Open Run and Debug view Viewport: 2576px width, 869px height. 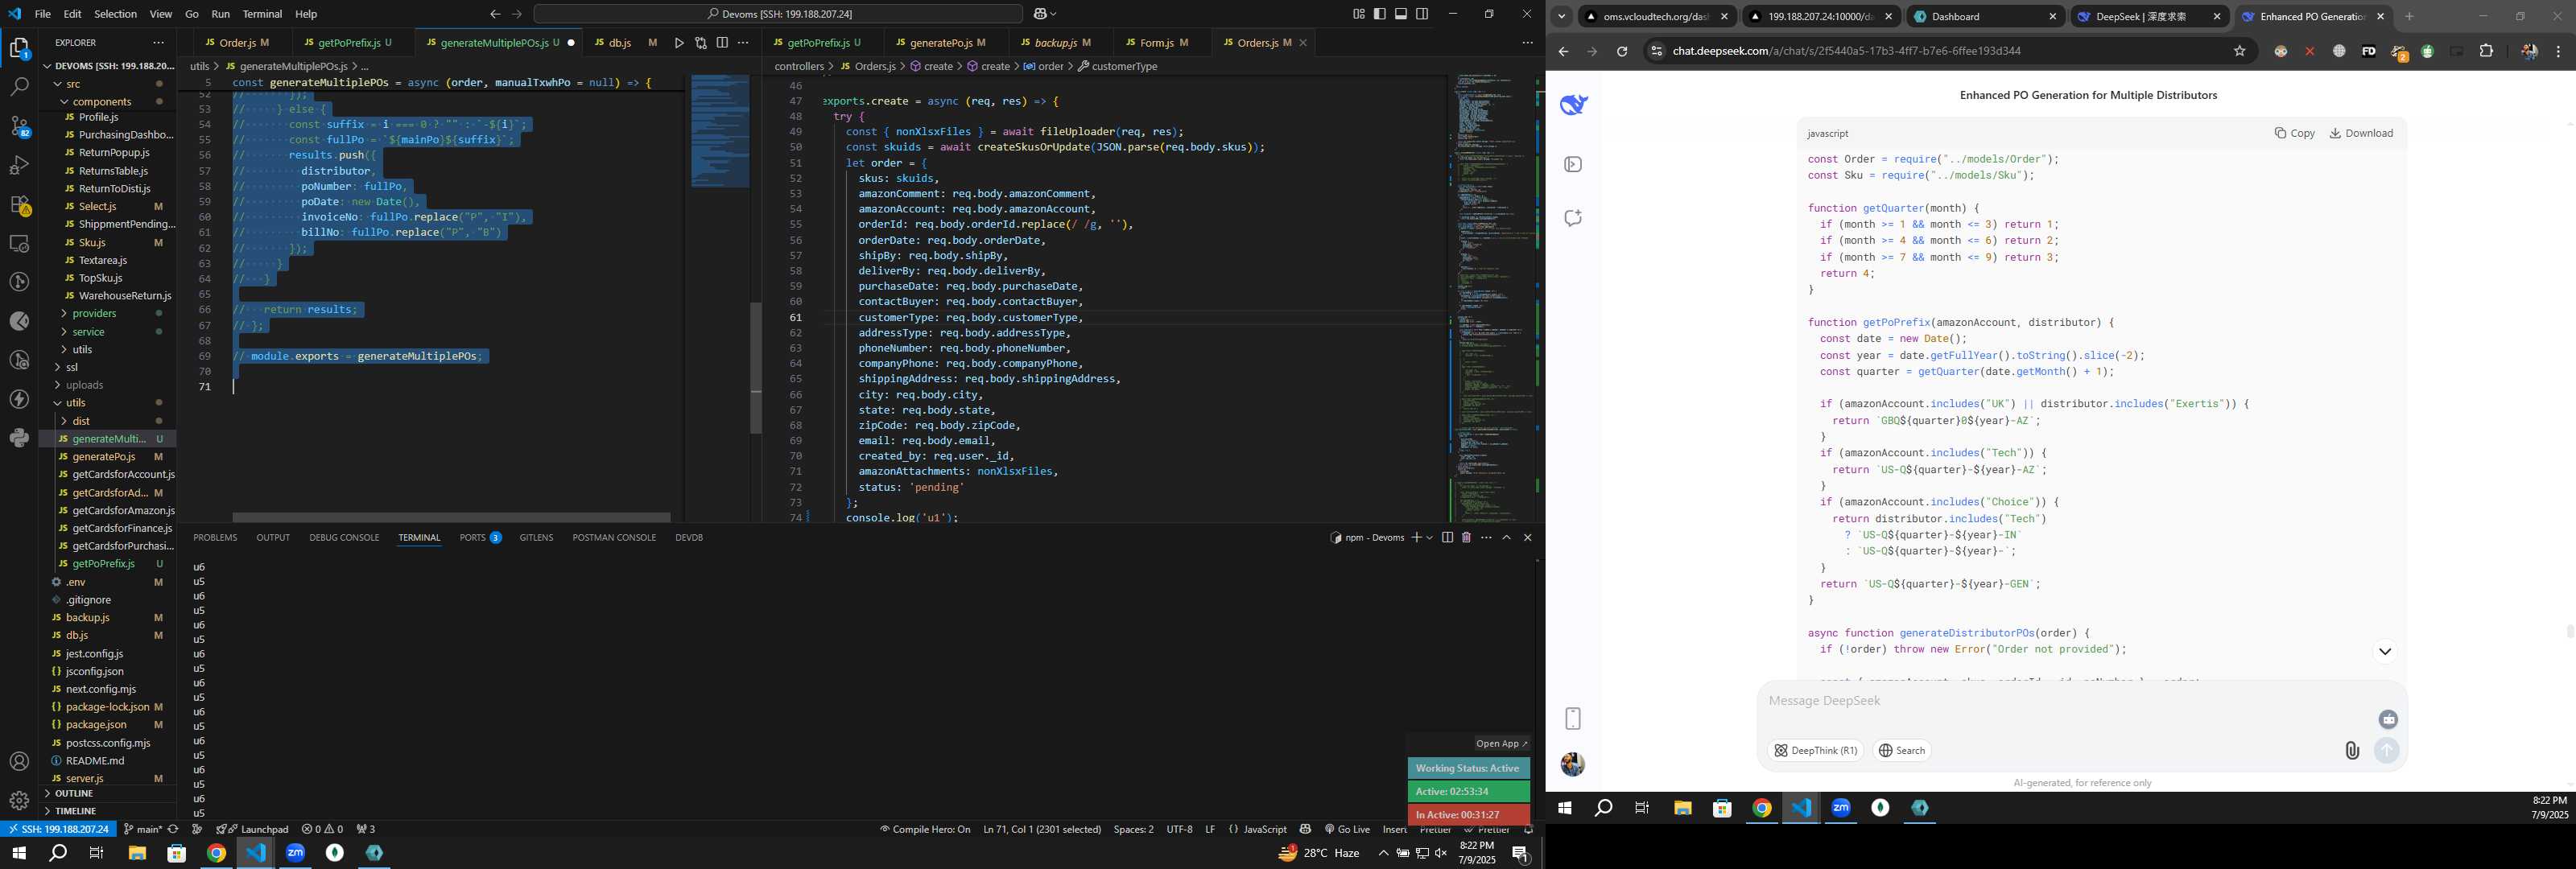coord(19,165)
